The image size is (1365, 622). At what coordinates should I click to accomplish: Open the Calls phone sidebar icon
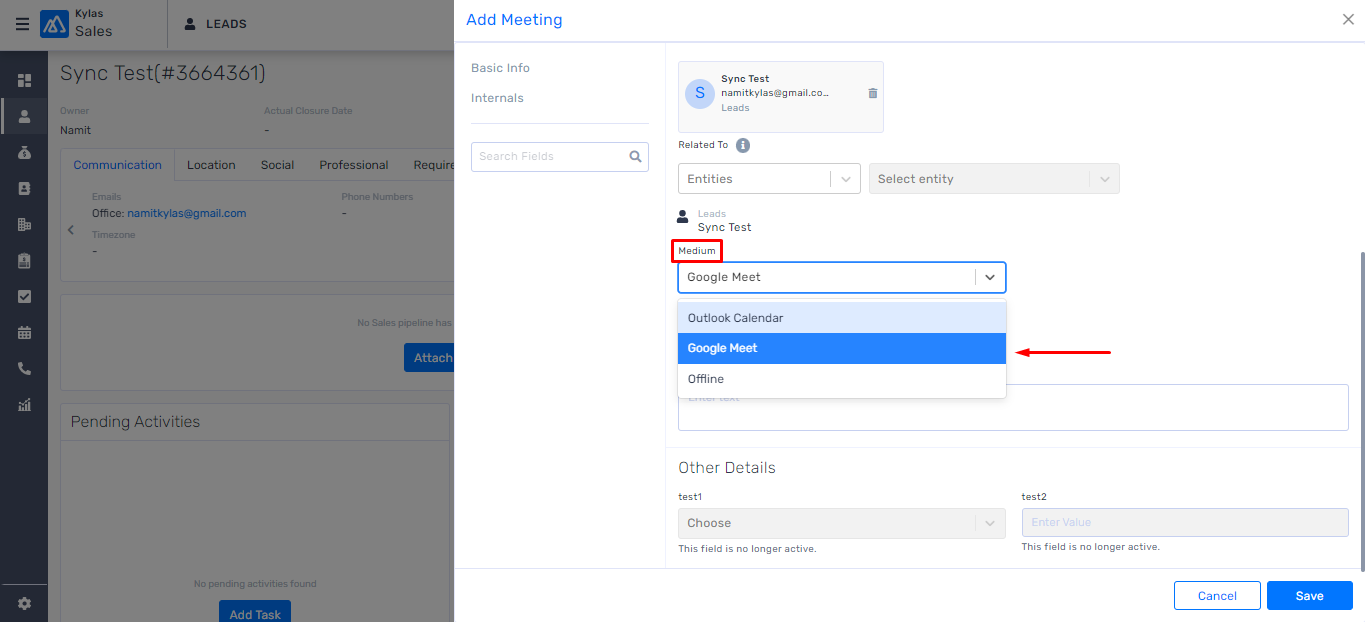point(24,368)
